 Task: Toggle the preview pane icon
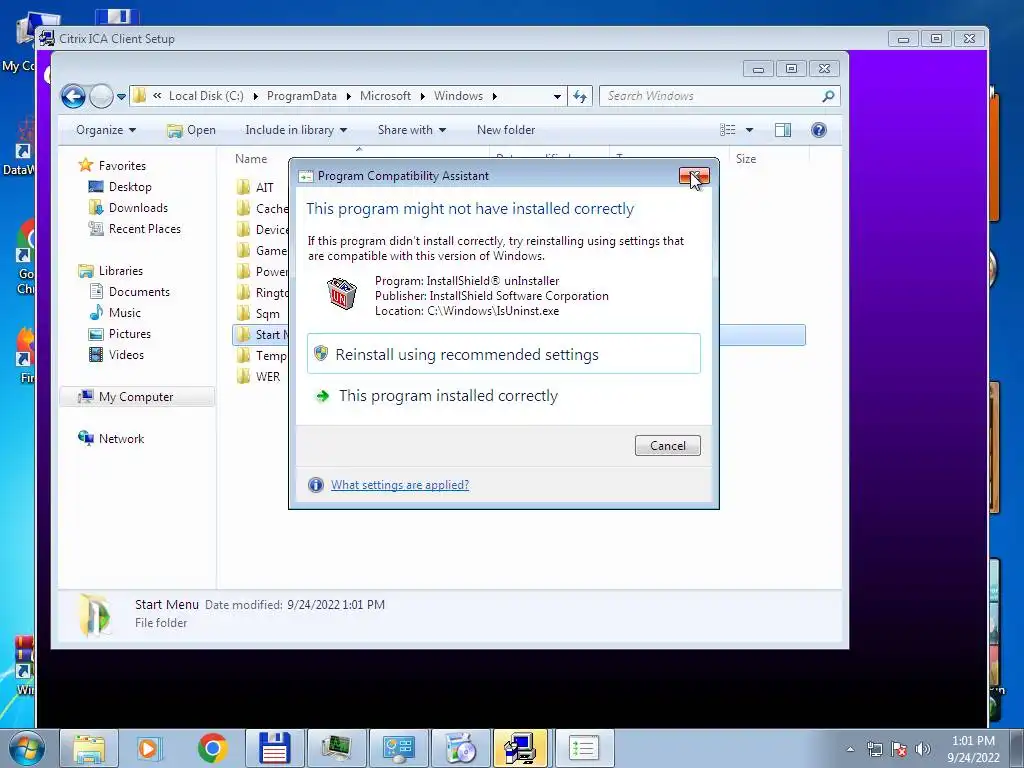point(782,130)
